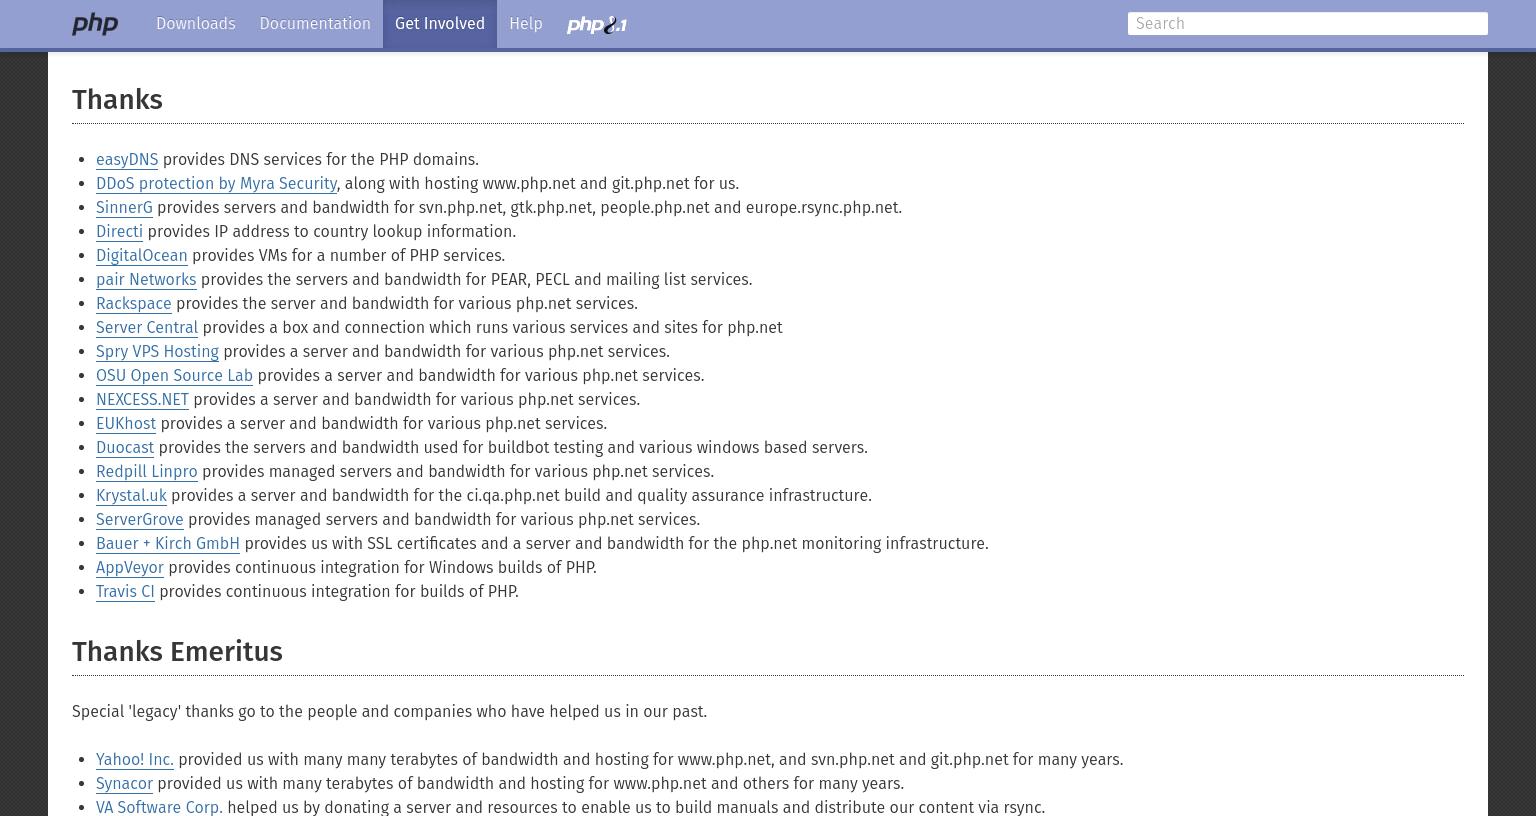This screenshot has height=816, width=1536.
Task: Follow the Bauer + Kirch GmbH link
Action: click(x=168, y=544)
